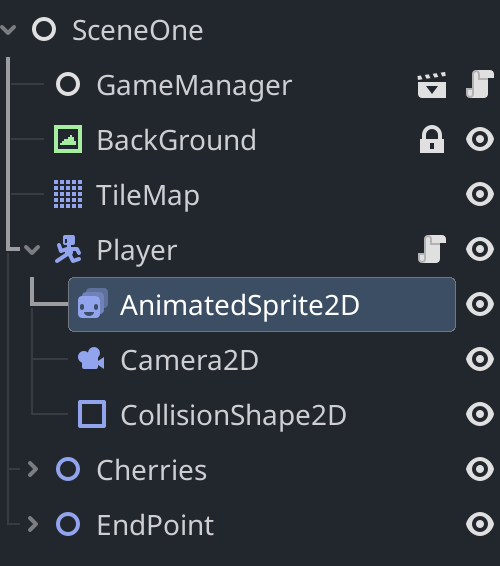Expand the EndPoint node
Screen dimensions: 500x566
tap(33, 524)
